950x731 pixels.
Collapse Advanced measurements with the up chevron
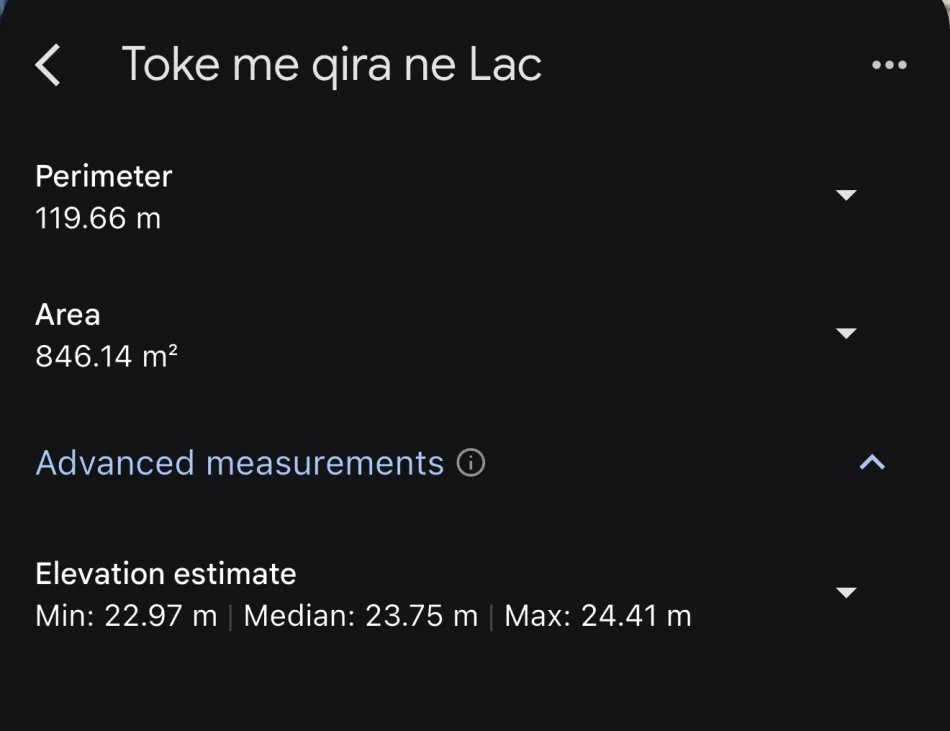pos(873,462)
